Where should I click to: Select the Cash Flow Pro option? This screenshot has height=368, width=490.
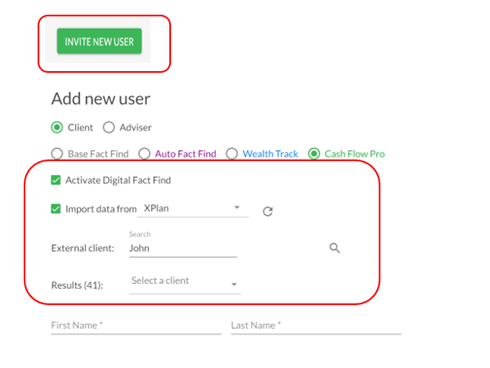coord(314,154)
